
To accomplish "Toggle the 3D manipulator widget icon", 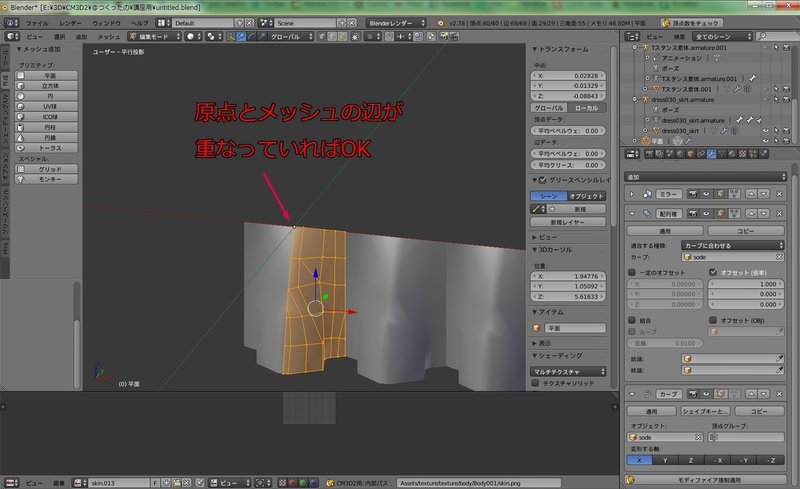I will click(x=230, y=37).
